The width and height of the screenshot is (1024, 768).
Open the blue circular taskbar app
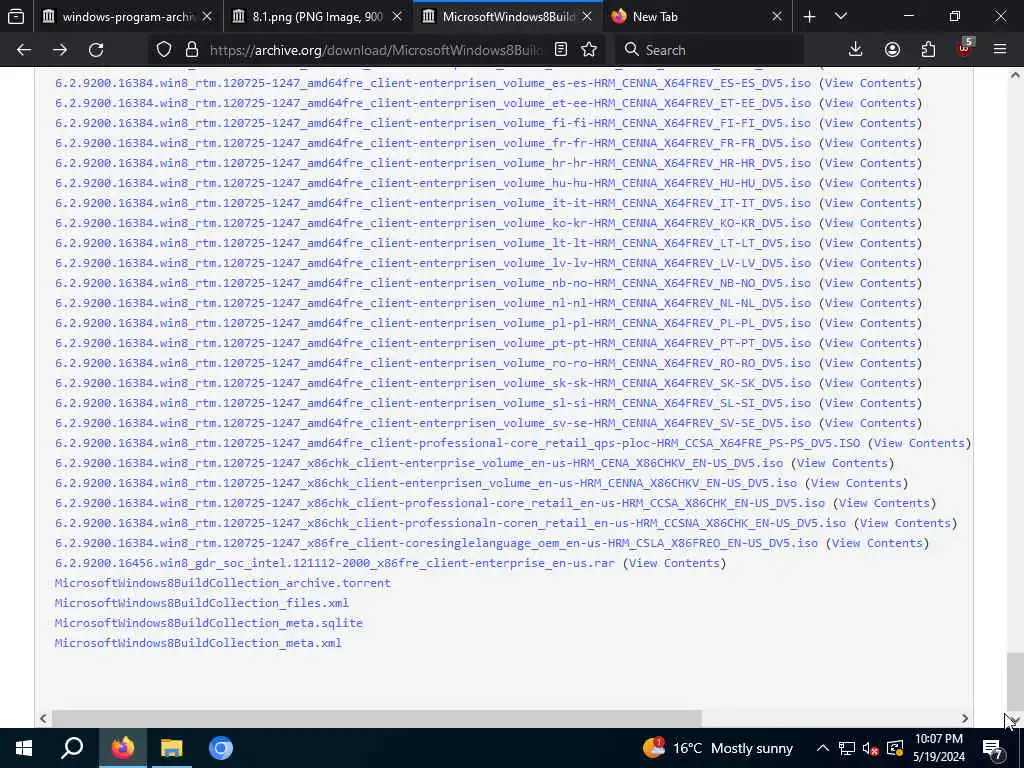(x=221, y=748)
